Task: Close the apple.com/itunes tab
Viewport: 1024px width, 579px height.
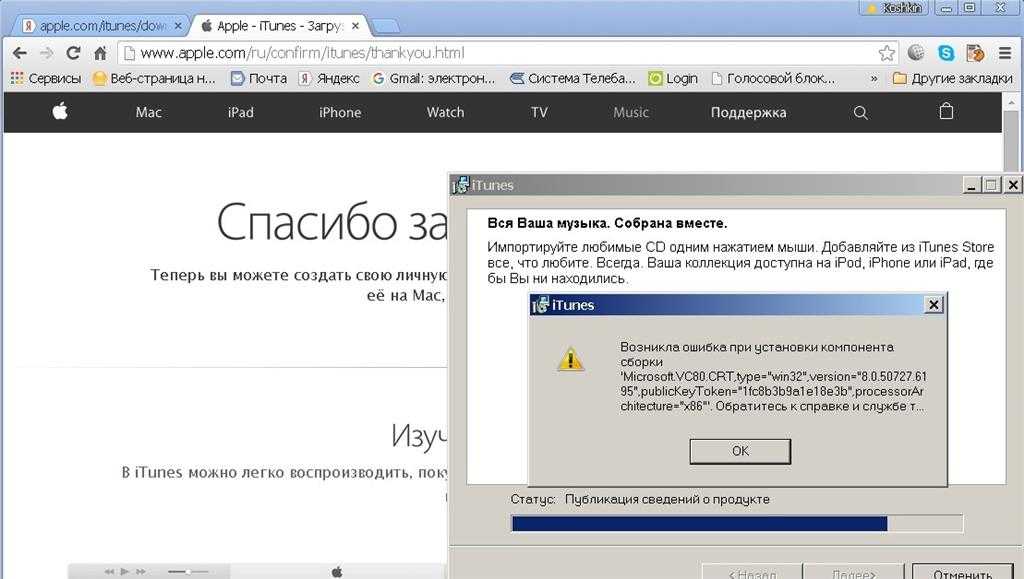Action: coord(178,26)
